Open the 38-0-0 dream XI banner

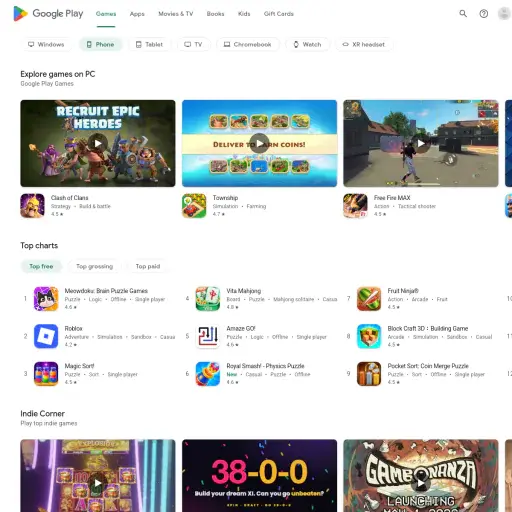tap(259, 476)
